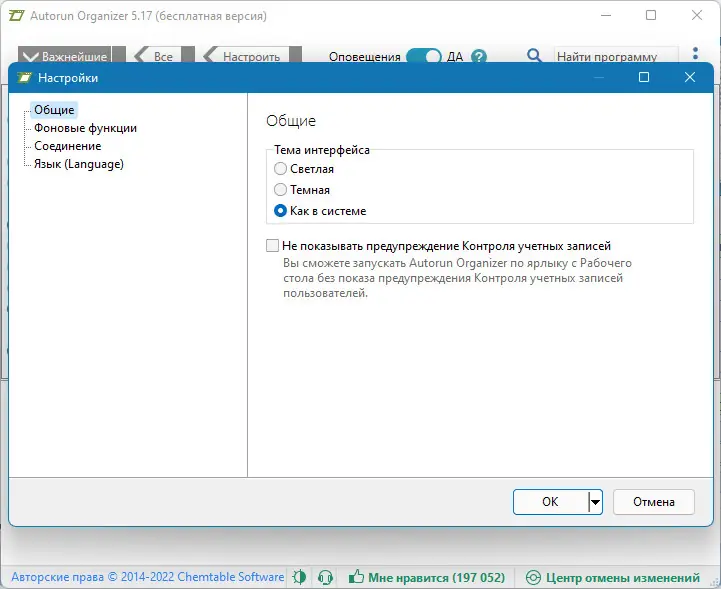Close the Настройки dialog

tap(690, 77)
